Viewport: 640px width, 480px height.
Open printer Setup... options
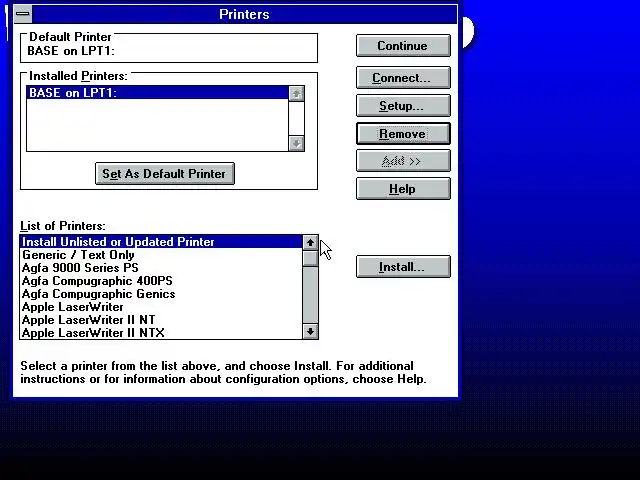tap(403, 106)
